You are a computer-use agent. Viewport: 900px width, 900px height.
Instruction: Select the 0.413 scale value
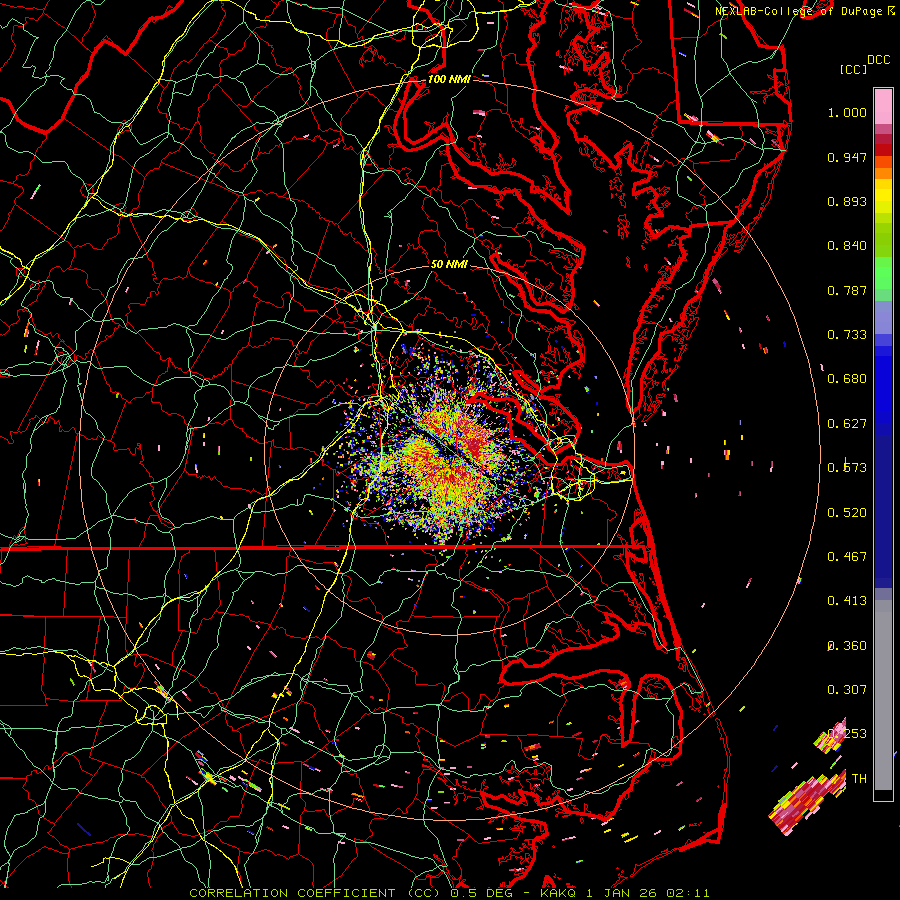(847, 601)
